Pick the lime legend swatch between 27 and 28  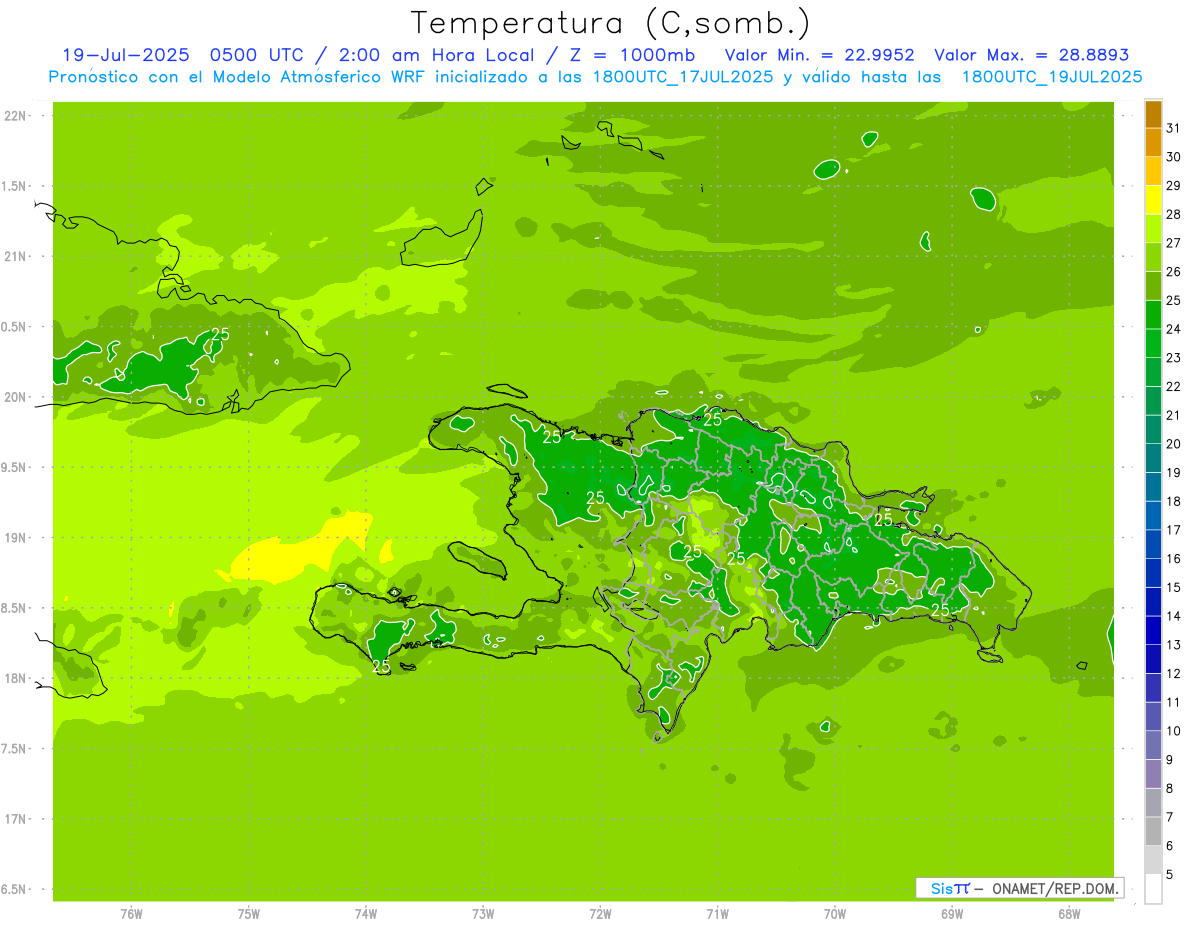[1153, 229]
